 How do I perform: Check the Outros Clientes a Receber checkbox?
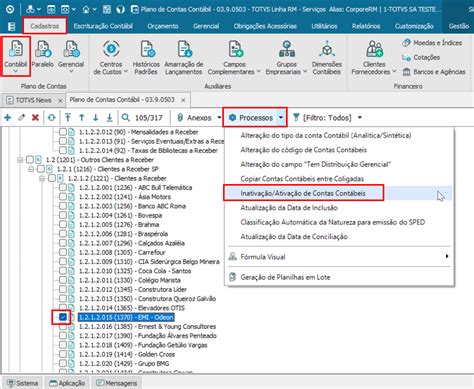[x=30, y=160]
